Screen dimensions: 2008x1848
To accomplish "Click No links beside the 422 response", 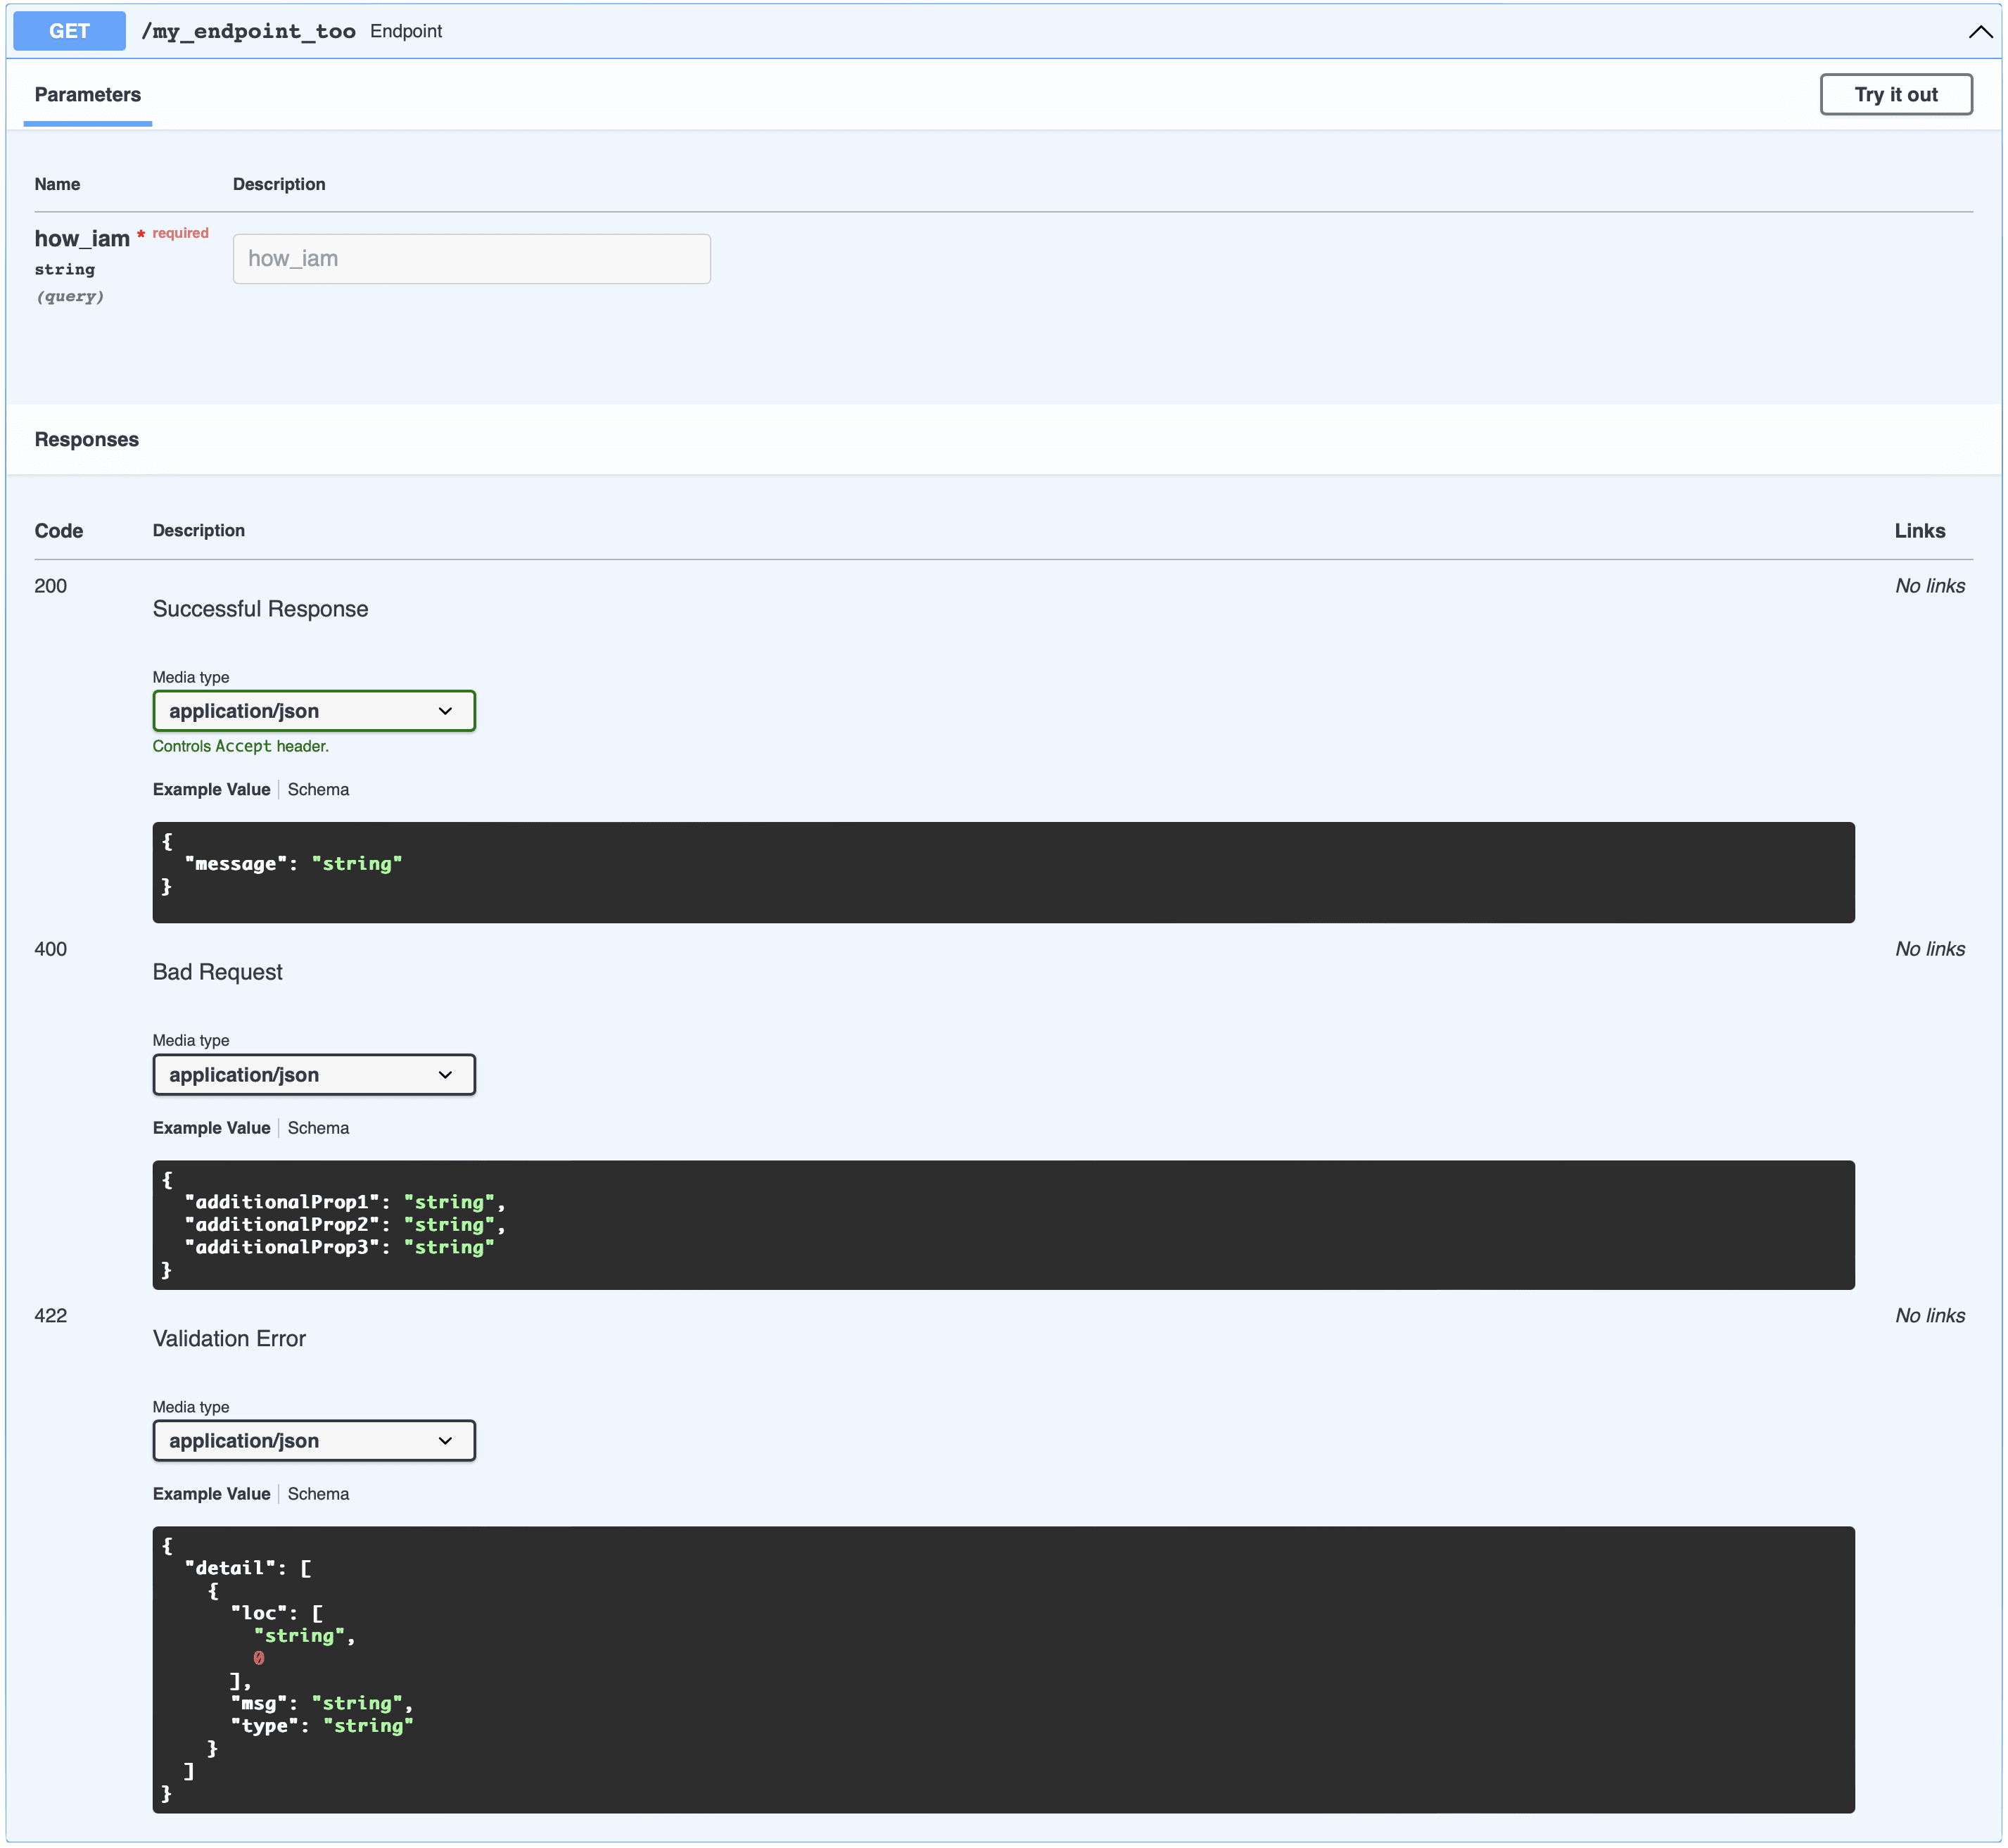I will pyautogui.click(x=1929, y=1315).
